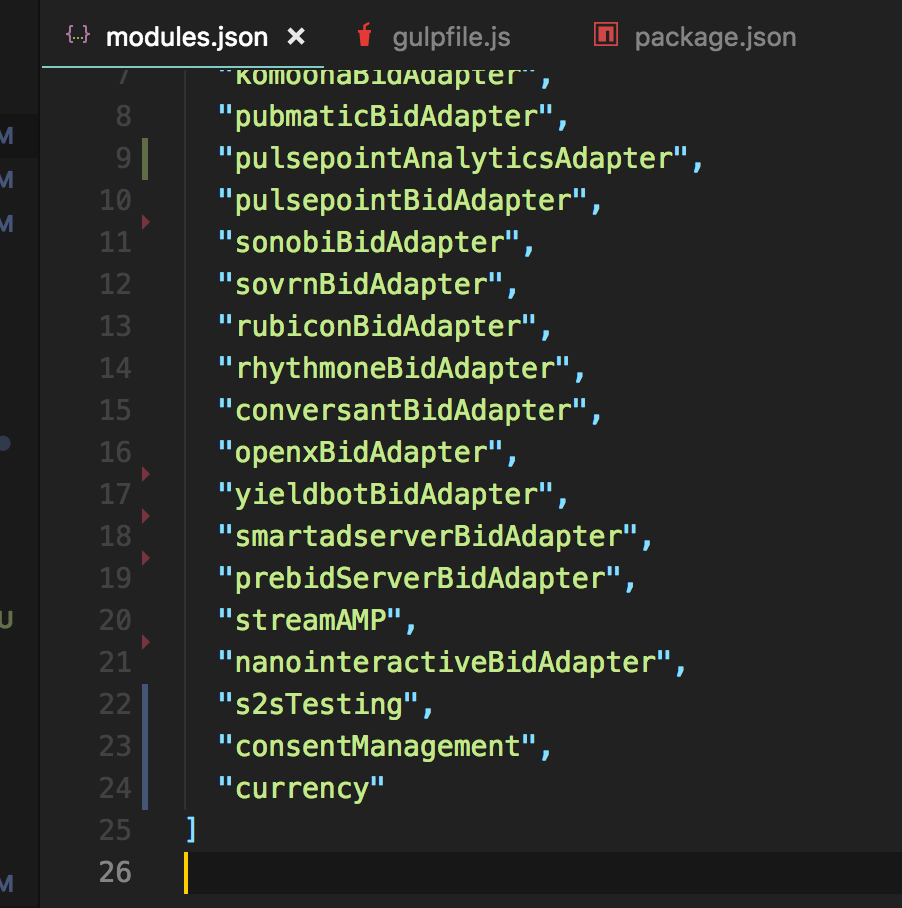Click "streamAMP" text

click(x=310, y=621)
